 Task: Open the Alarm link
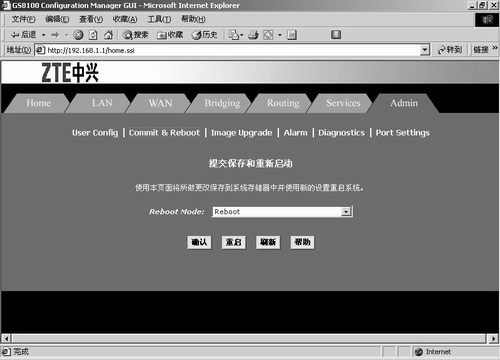coord(295,133)
